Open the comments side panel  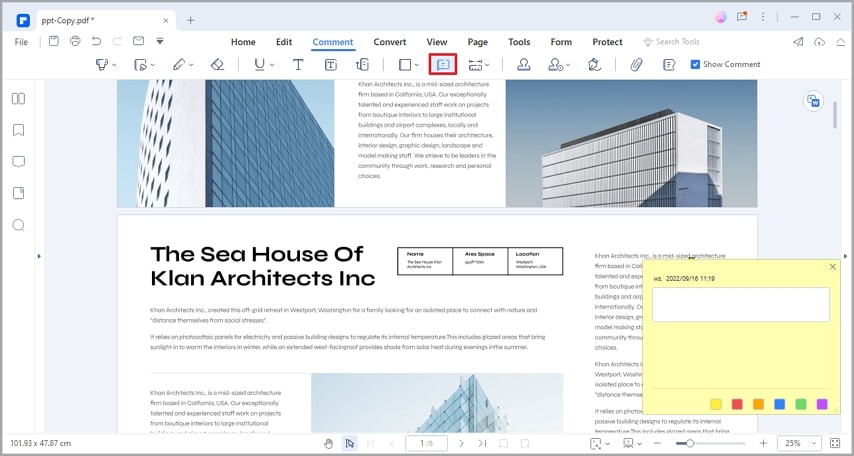[x=19, y=162]
